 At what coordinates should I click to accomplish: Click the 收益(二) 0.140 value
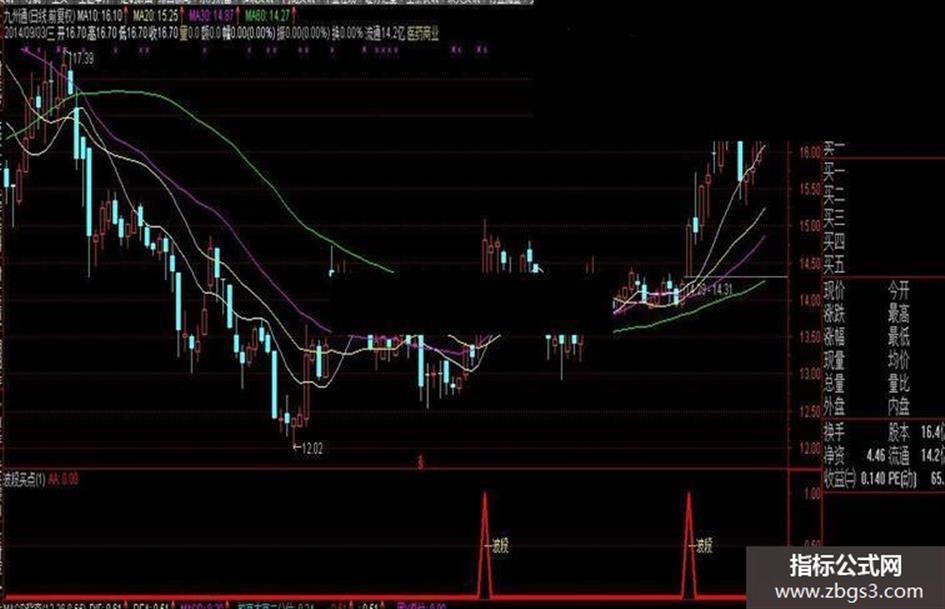871,479
